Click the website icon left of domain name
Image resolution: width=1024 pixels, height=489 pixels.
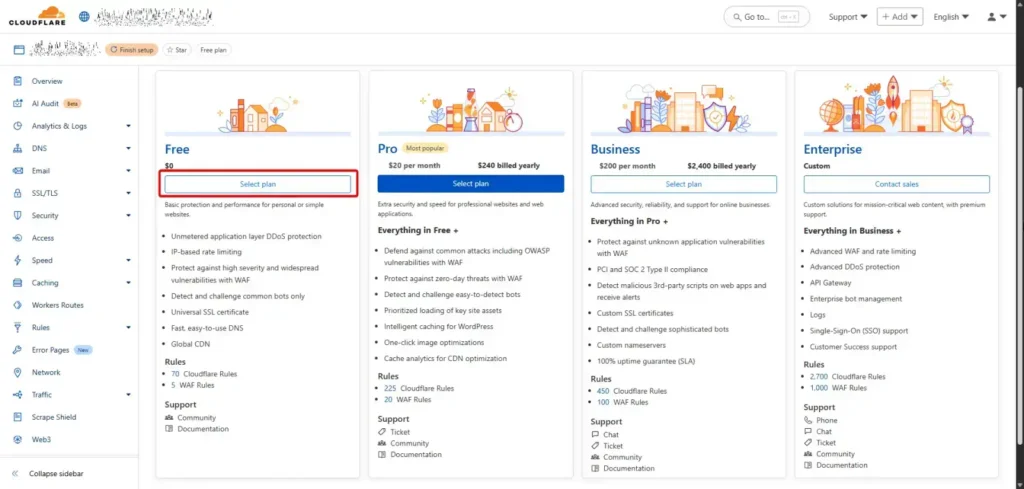(19, 50)
